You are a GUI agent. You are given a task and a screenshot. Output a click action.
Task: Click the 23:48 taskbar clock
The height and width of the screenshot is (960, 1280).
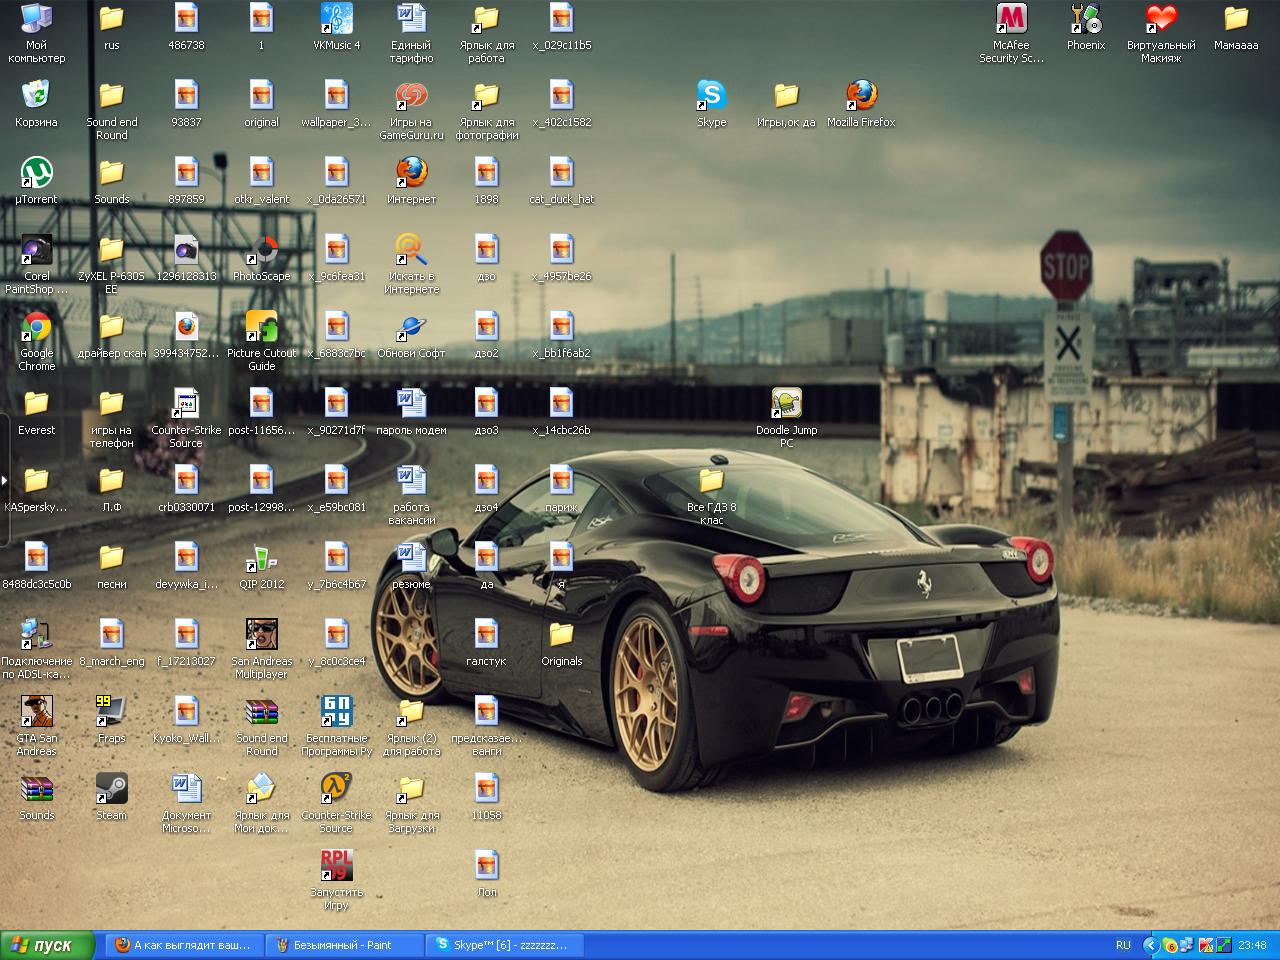(1252, 945)
